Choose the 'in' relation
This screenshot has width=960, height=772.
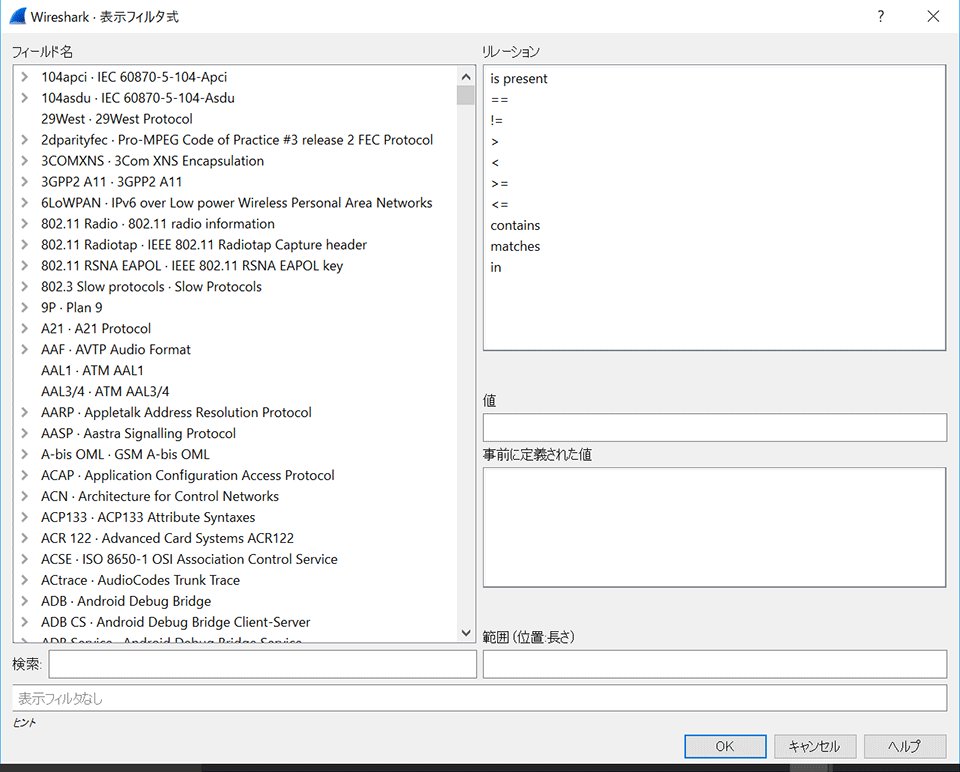click(x=496, y=268)
